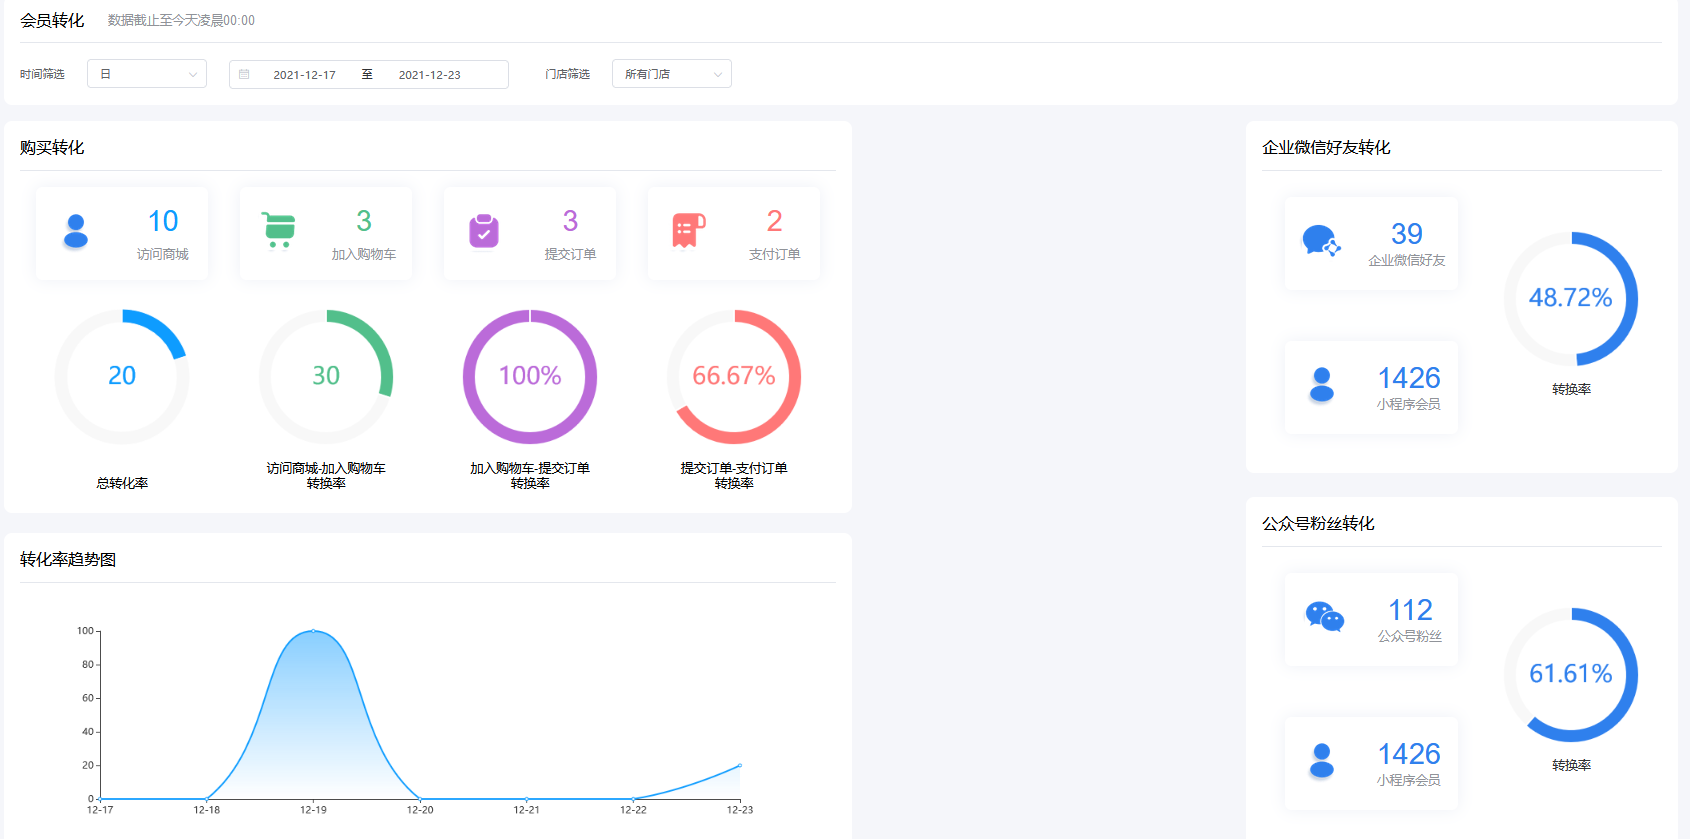The height and width of the screenshot is (839, 1690).
Task: Click the 12-19 peak point on chart
Action: point(313,631)
